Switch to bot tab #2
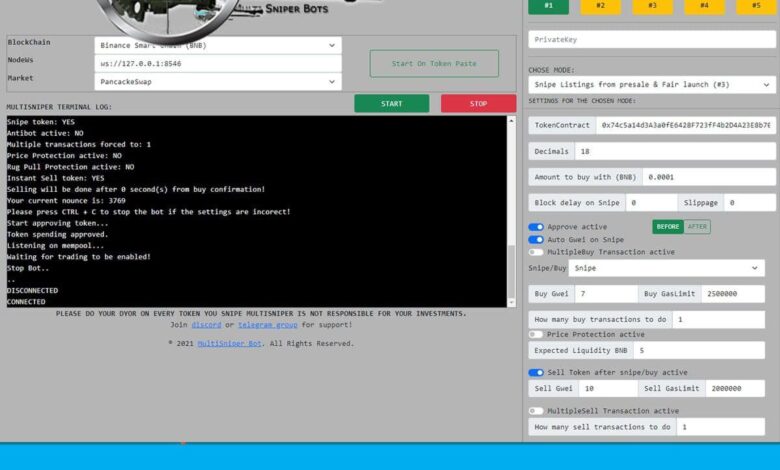 click(x=600, y=6)
